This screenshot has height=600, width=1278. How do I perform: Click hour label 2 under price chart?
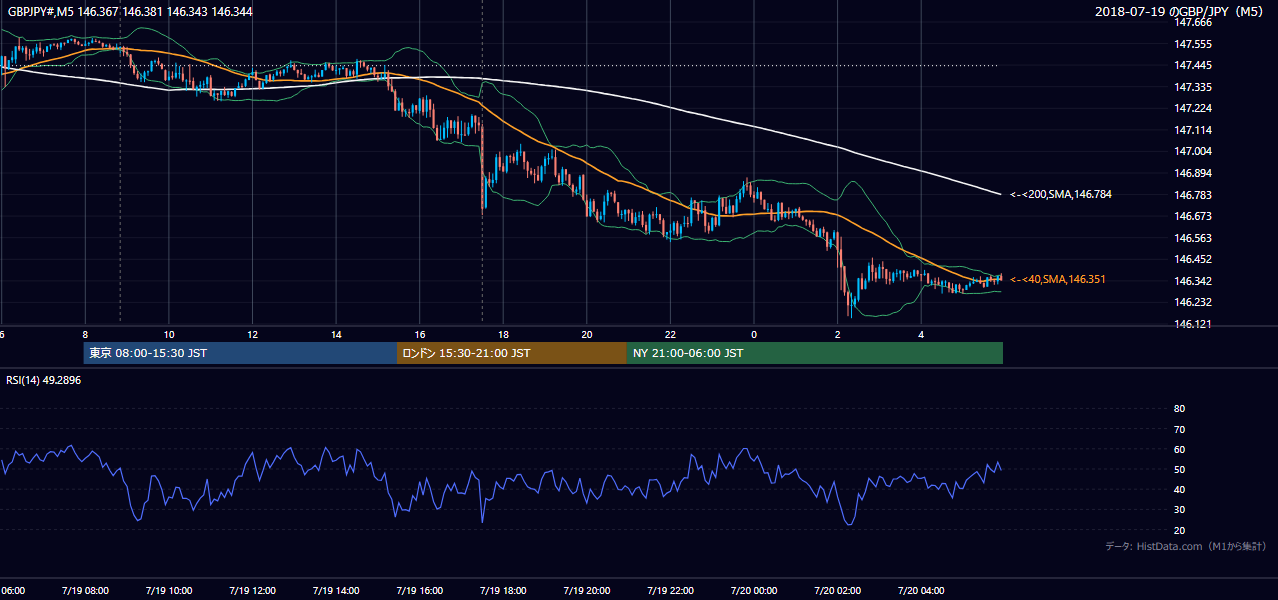coord(838,334)
